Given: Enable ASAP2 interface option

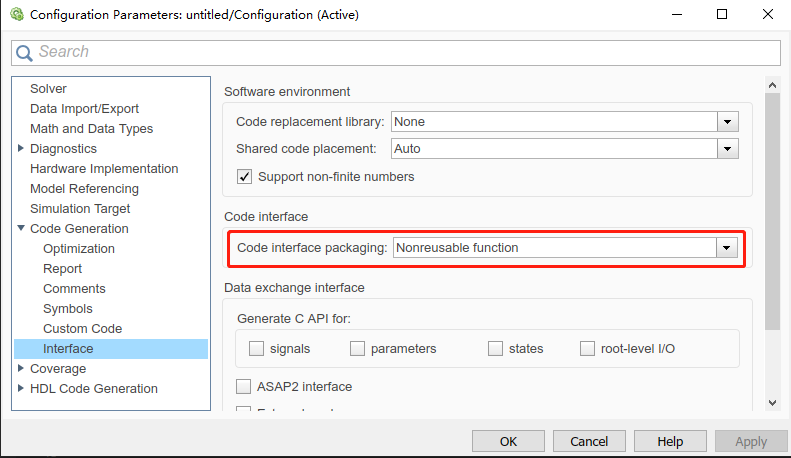Looking at the screenshot, I should tap(243, 386).
